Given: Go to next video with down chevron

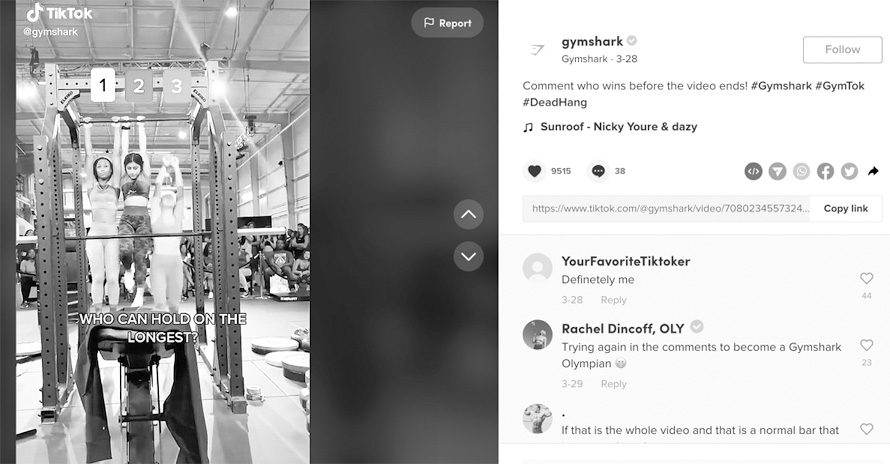Looking at the screenshot, I should click(468, 257).
